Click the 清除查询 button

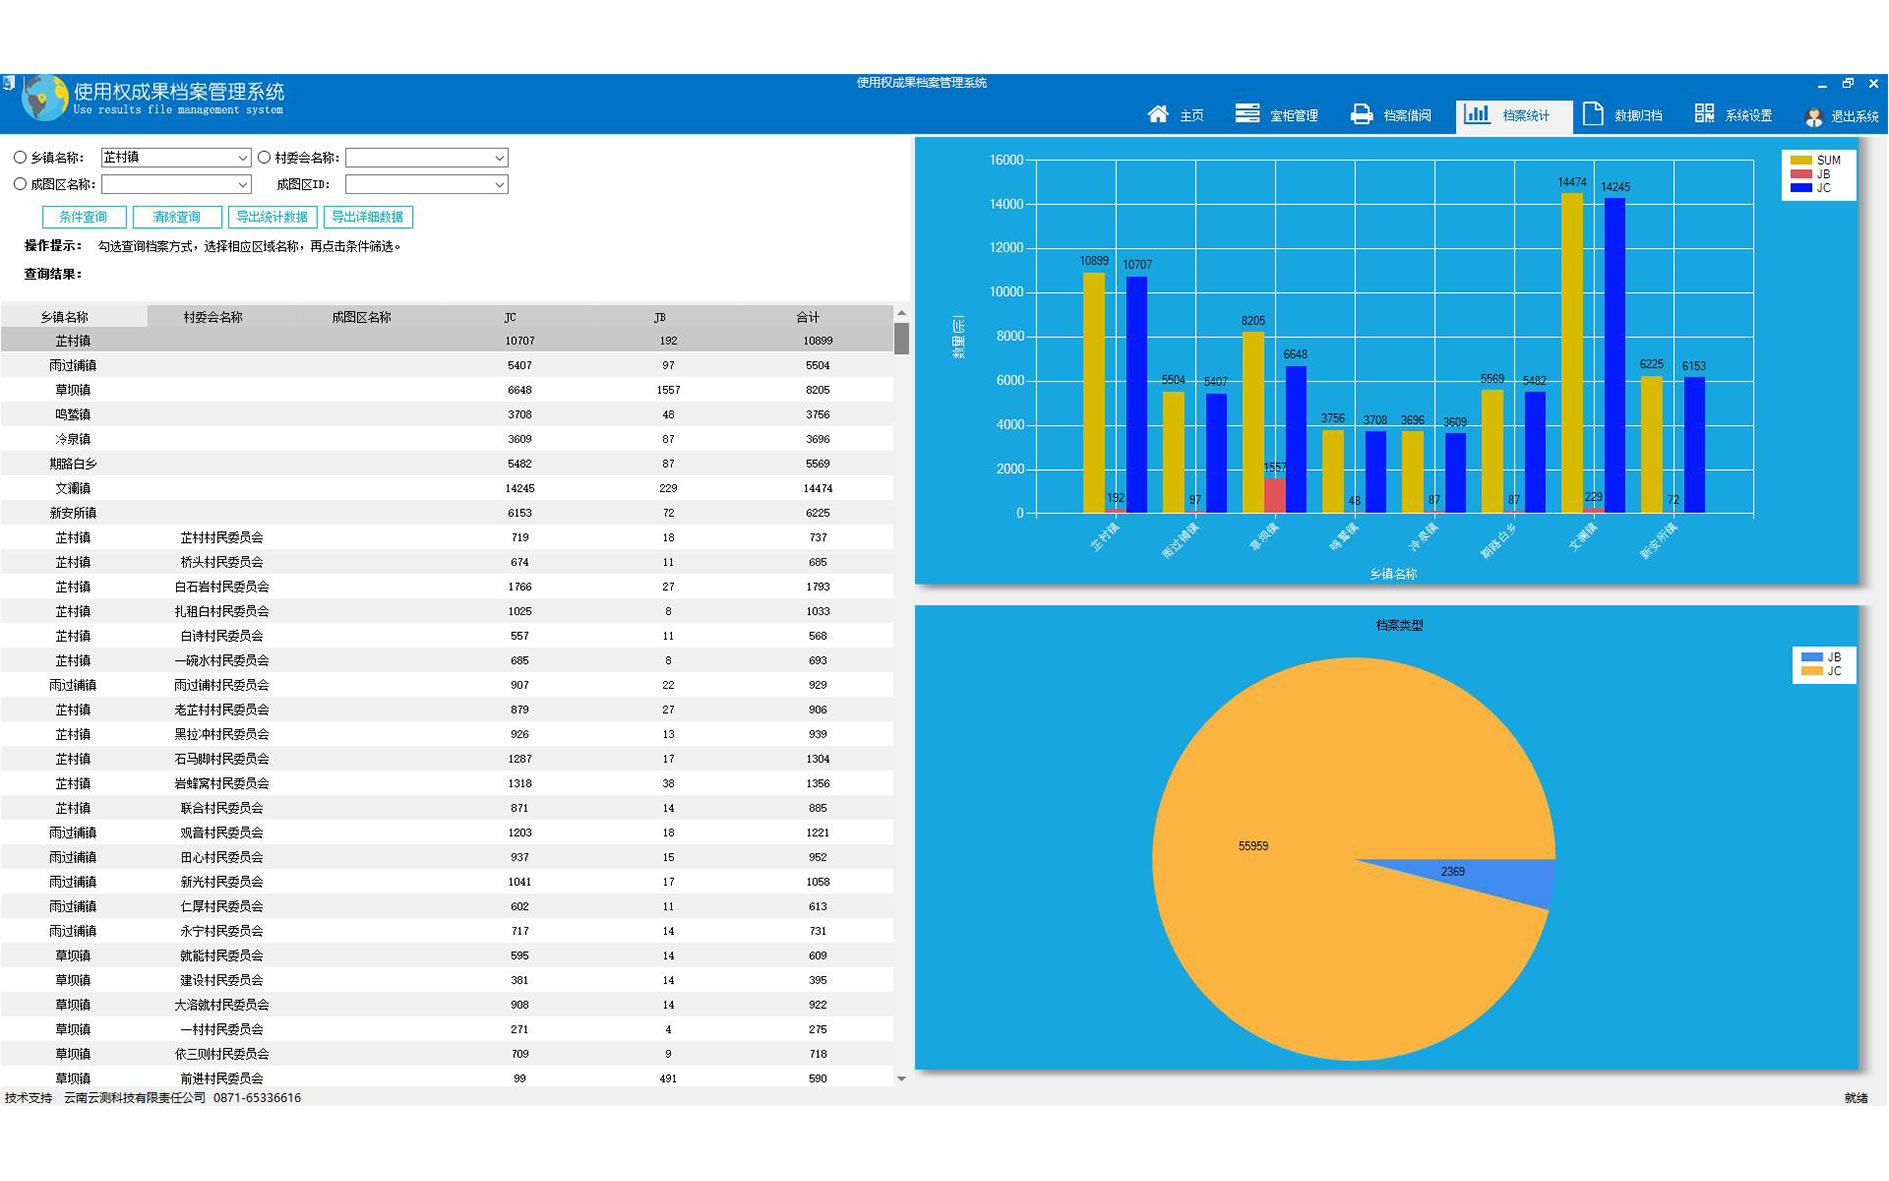coord(176,217)
